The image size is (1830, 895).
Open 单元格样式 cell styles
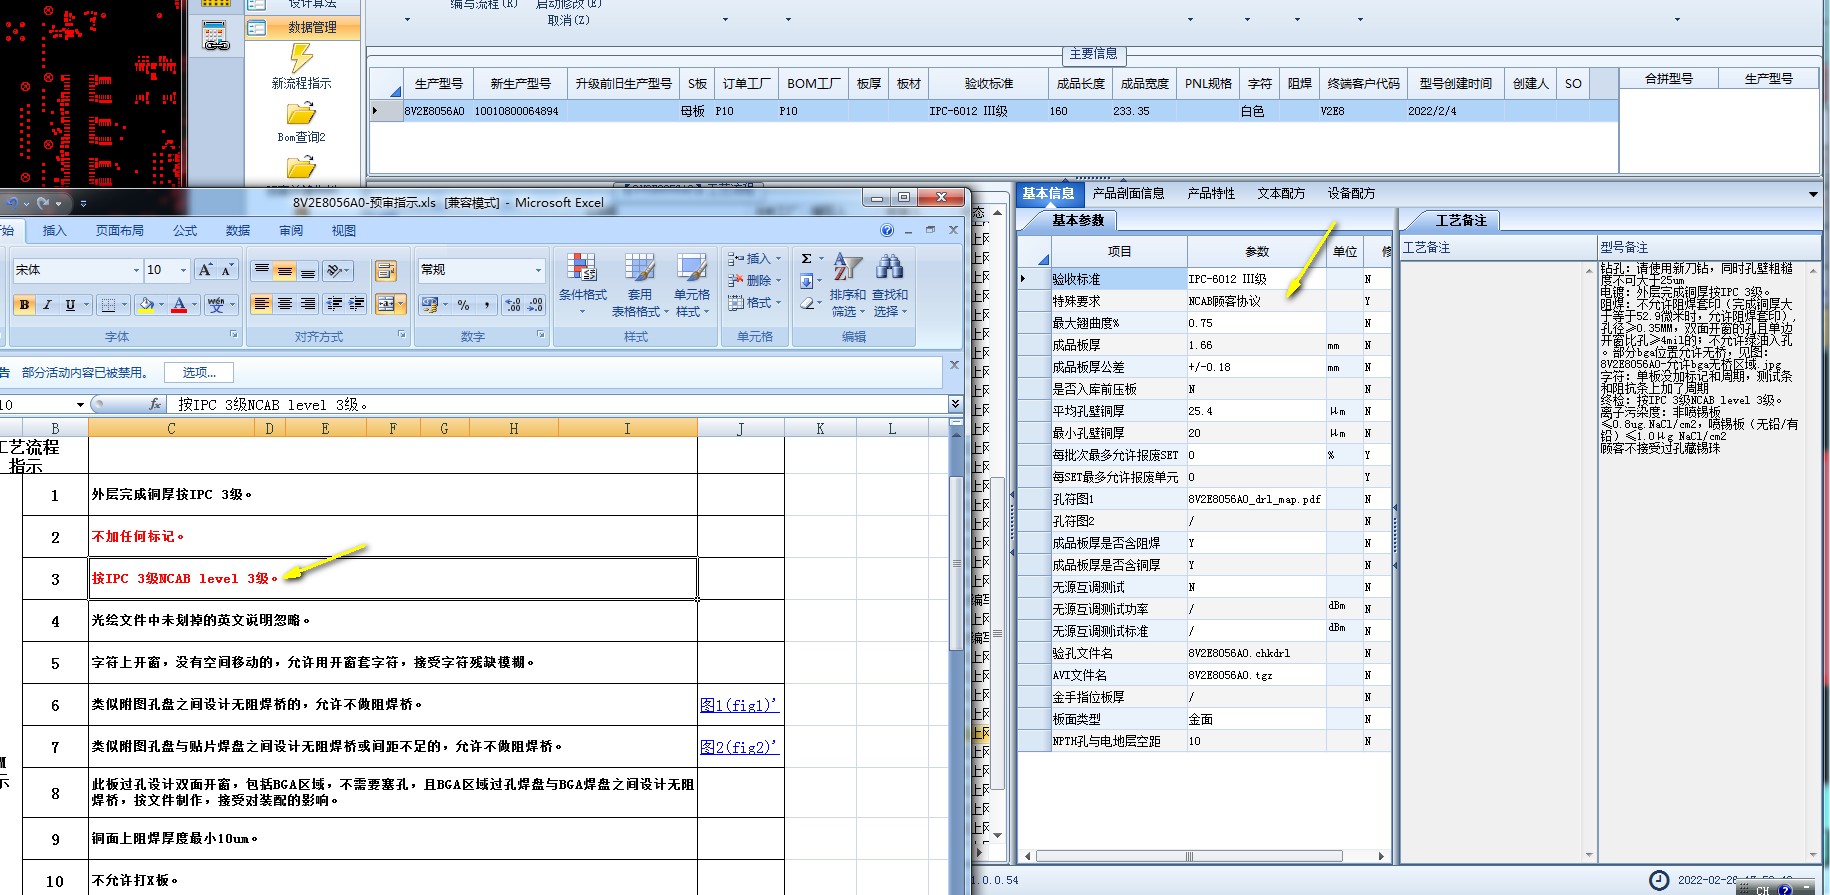click(x=691, y=284)
